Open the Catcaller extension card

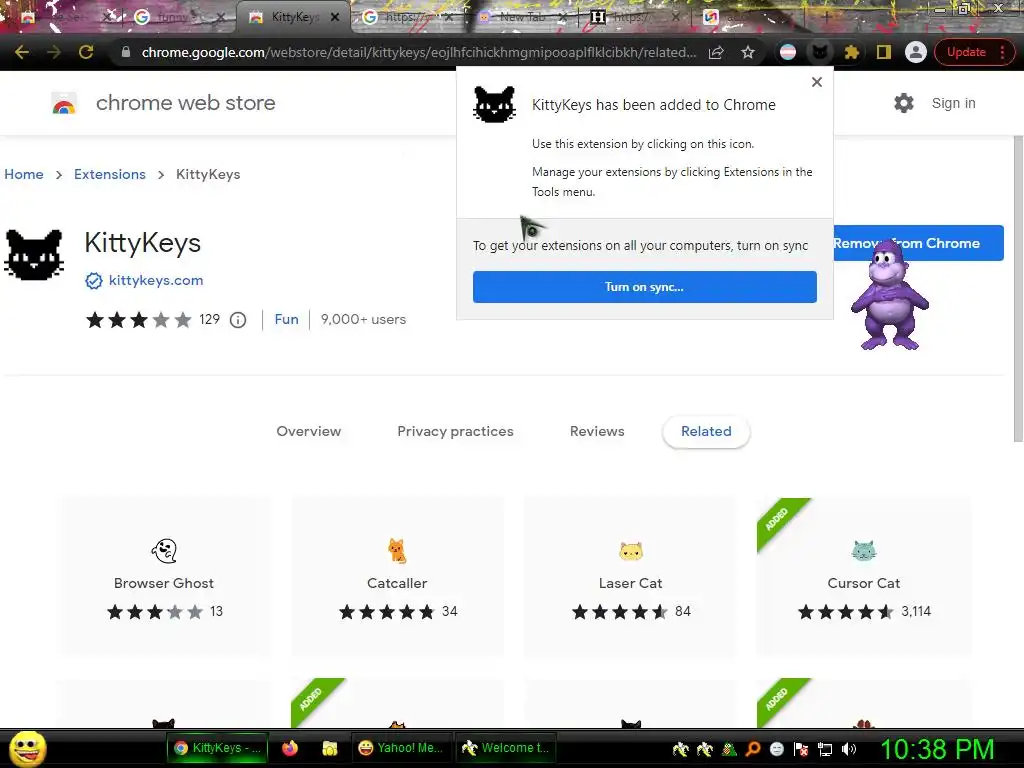click(398, 577)
